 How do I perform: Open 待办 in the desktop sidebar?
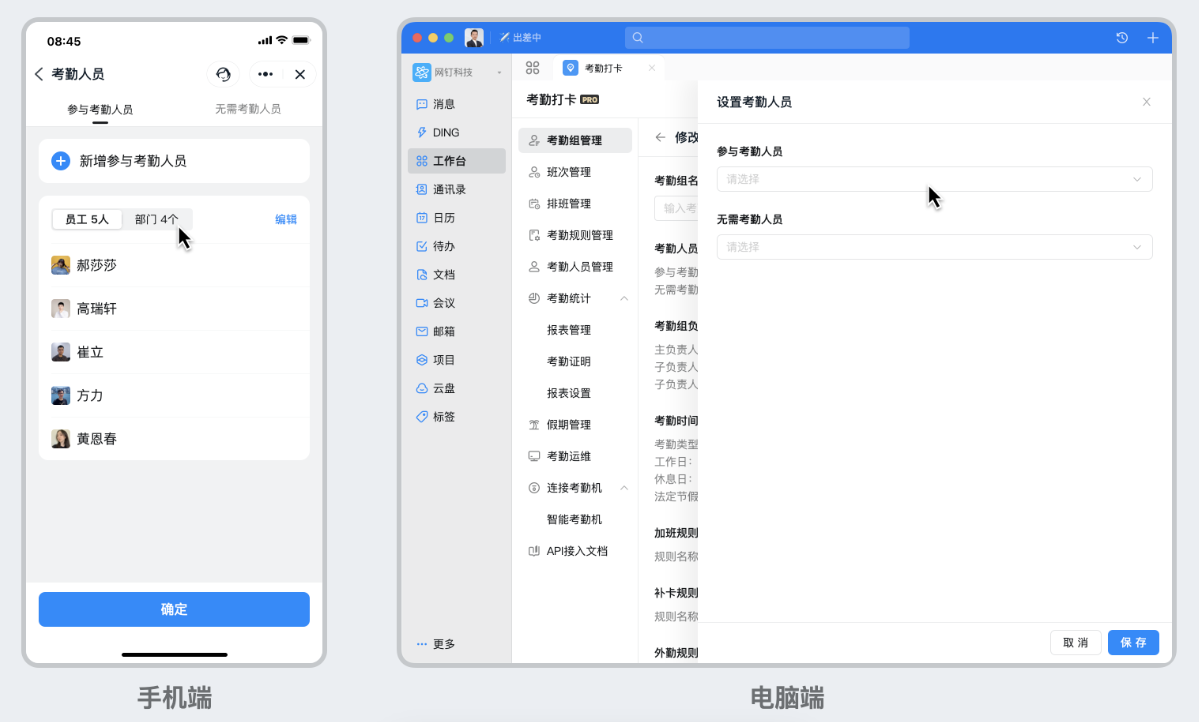[x=457, y=246]
